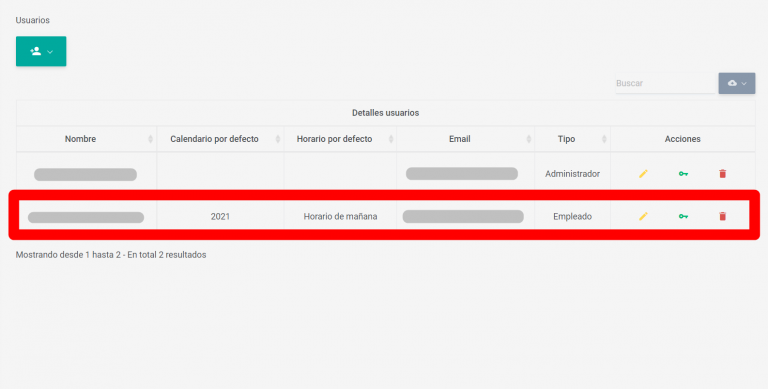Open the cloud download export dropdown
The width and height of the screenshot is (768, 389).
[x=737, y=83]
